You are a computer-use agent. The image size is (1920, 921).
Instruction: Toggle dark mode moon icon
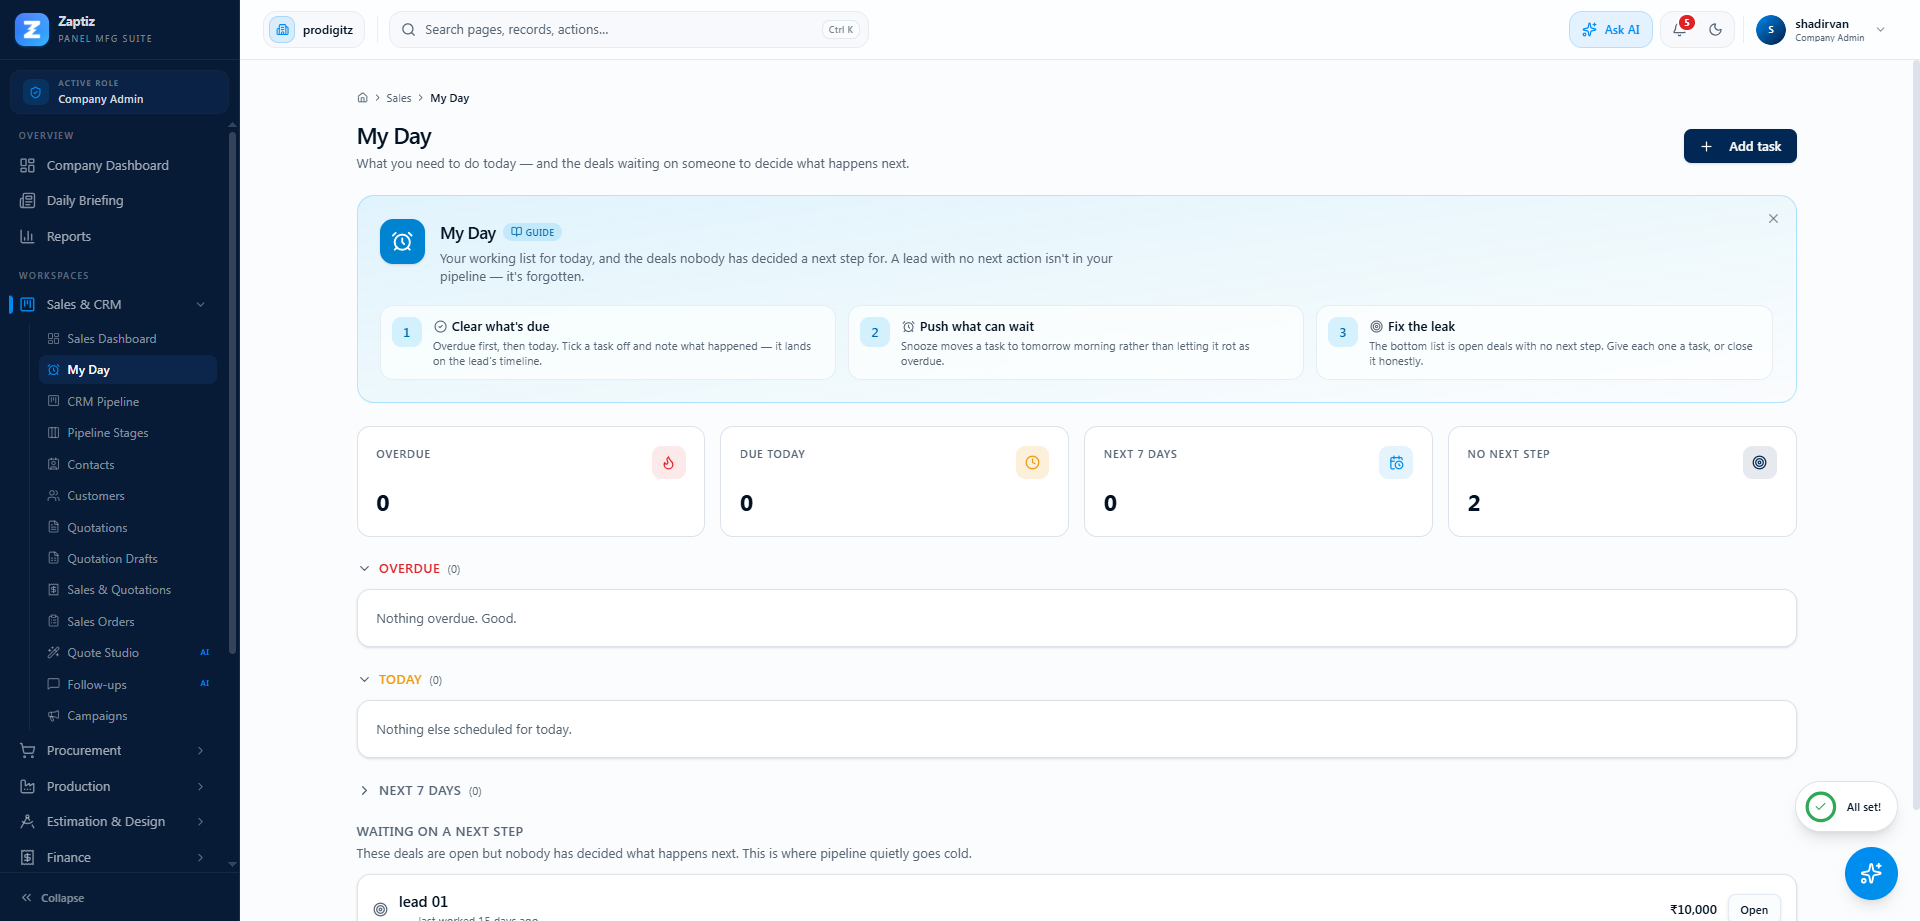(1716, 29)
